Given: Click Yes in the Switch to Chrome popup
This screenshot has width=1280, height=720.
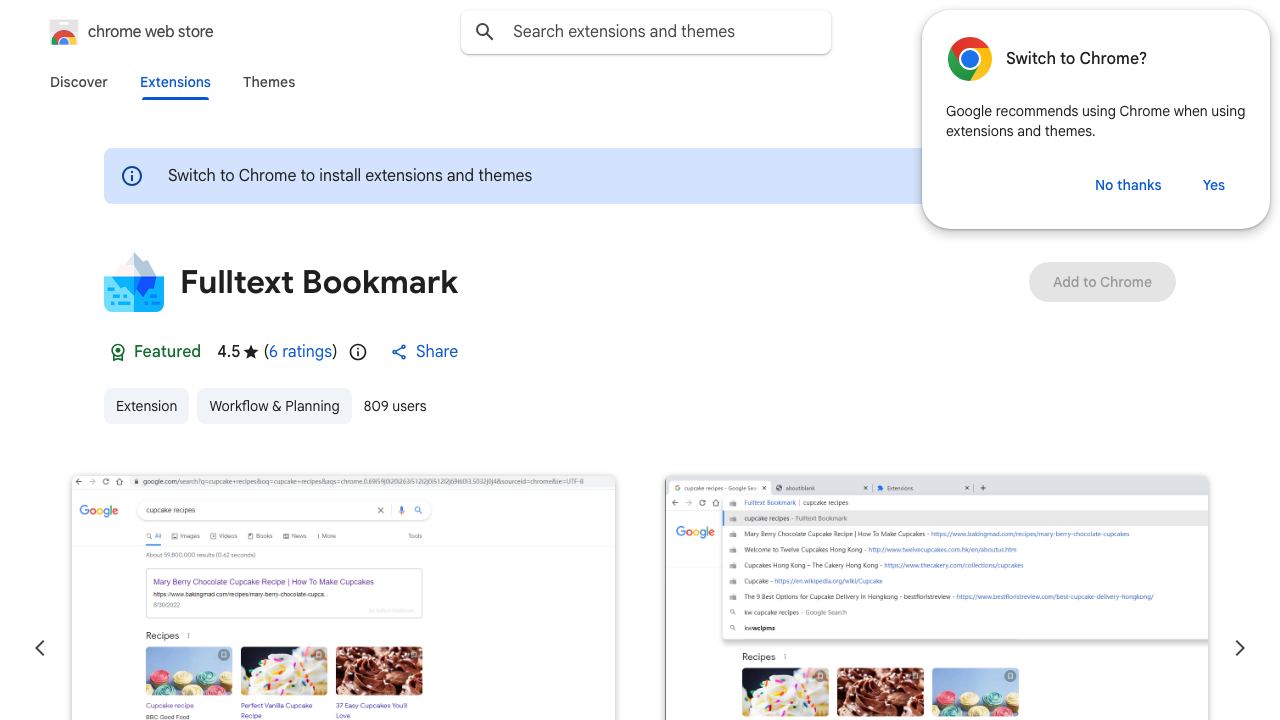Looking at the screenshot, I should tap(1214, 185).
